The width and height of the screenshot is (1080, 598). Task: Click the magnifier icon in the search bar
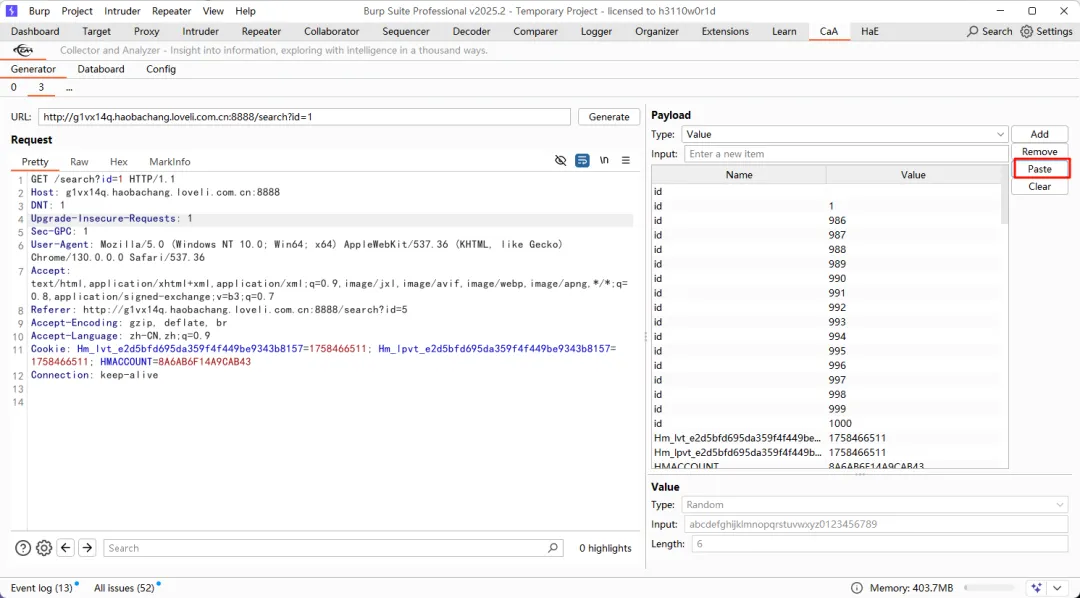(552, 548)
